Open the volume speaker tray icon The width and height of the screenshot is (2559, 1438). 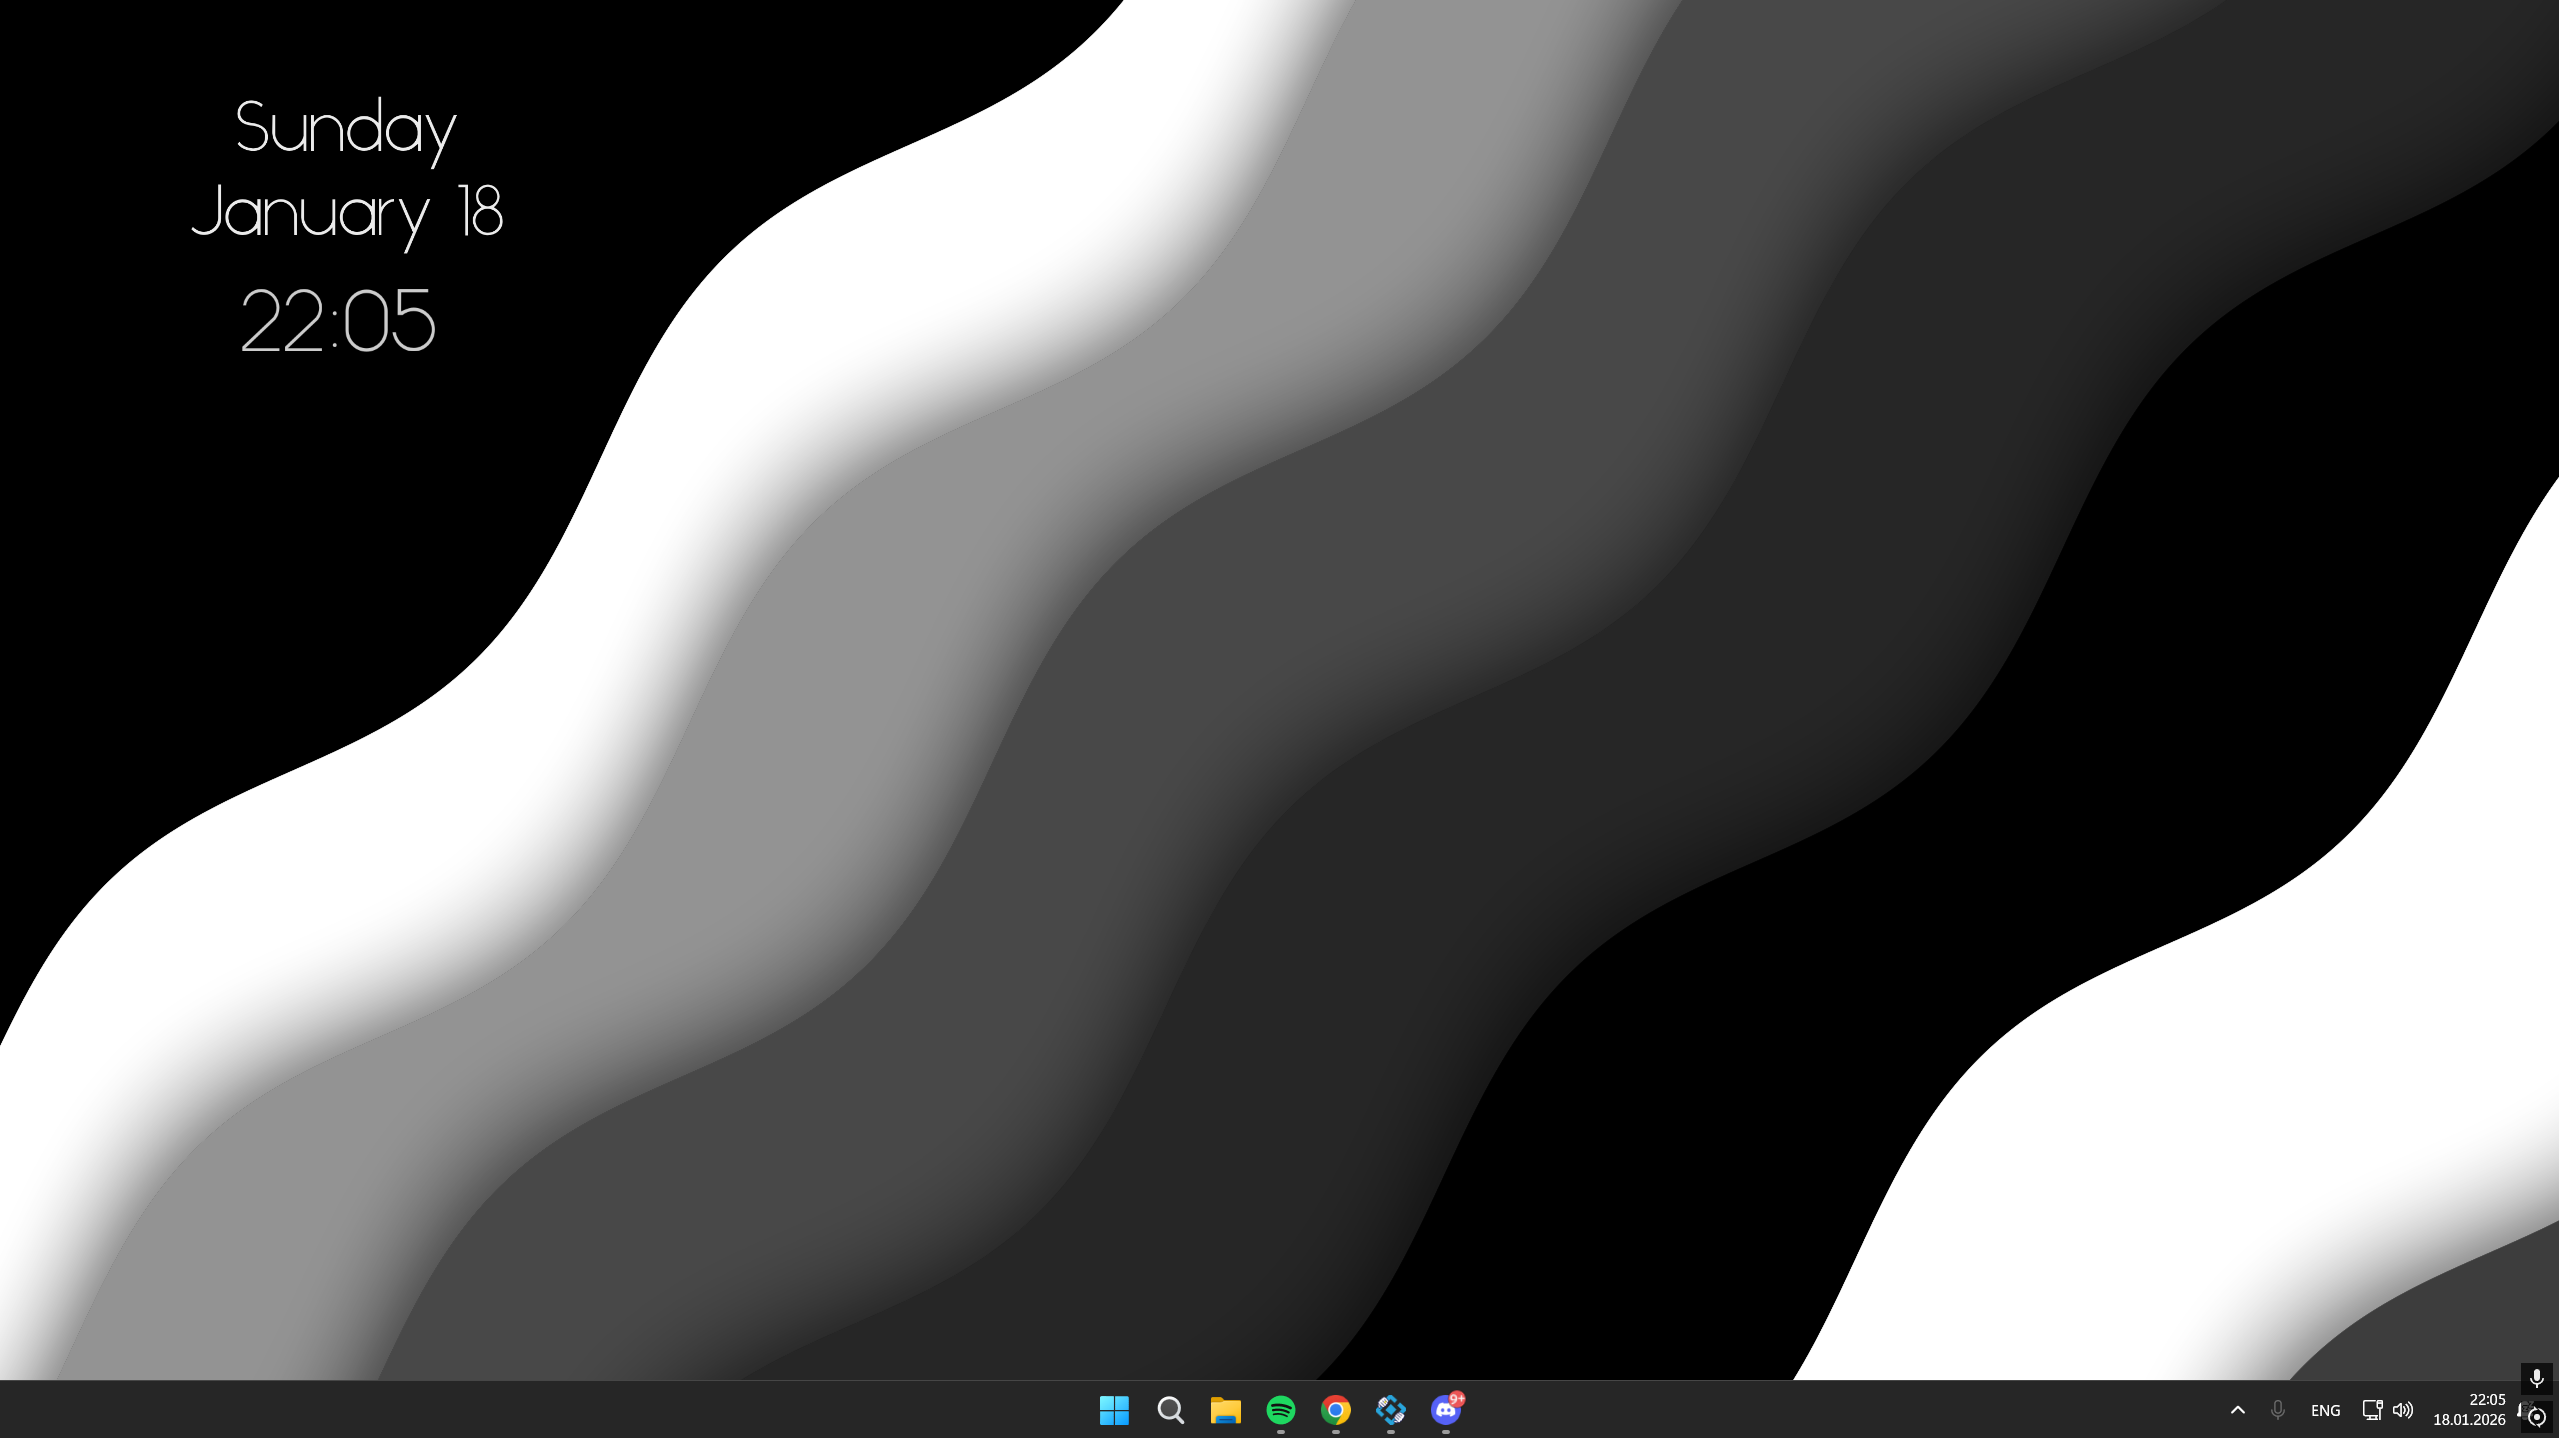[x=2403, y=1410]
